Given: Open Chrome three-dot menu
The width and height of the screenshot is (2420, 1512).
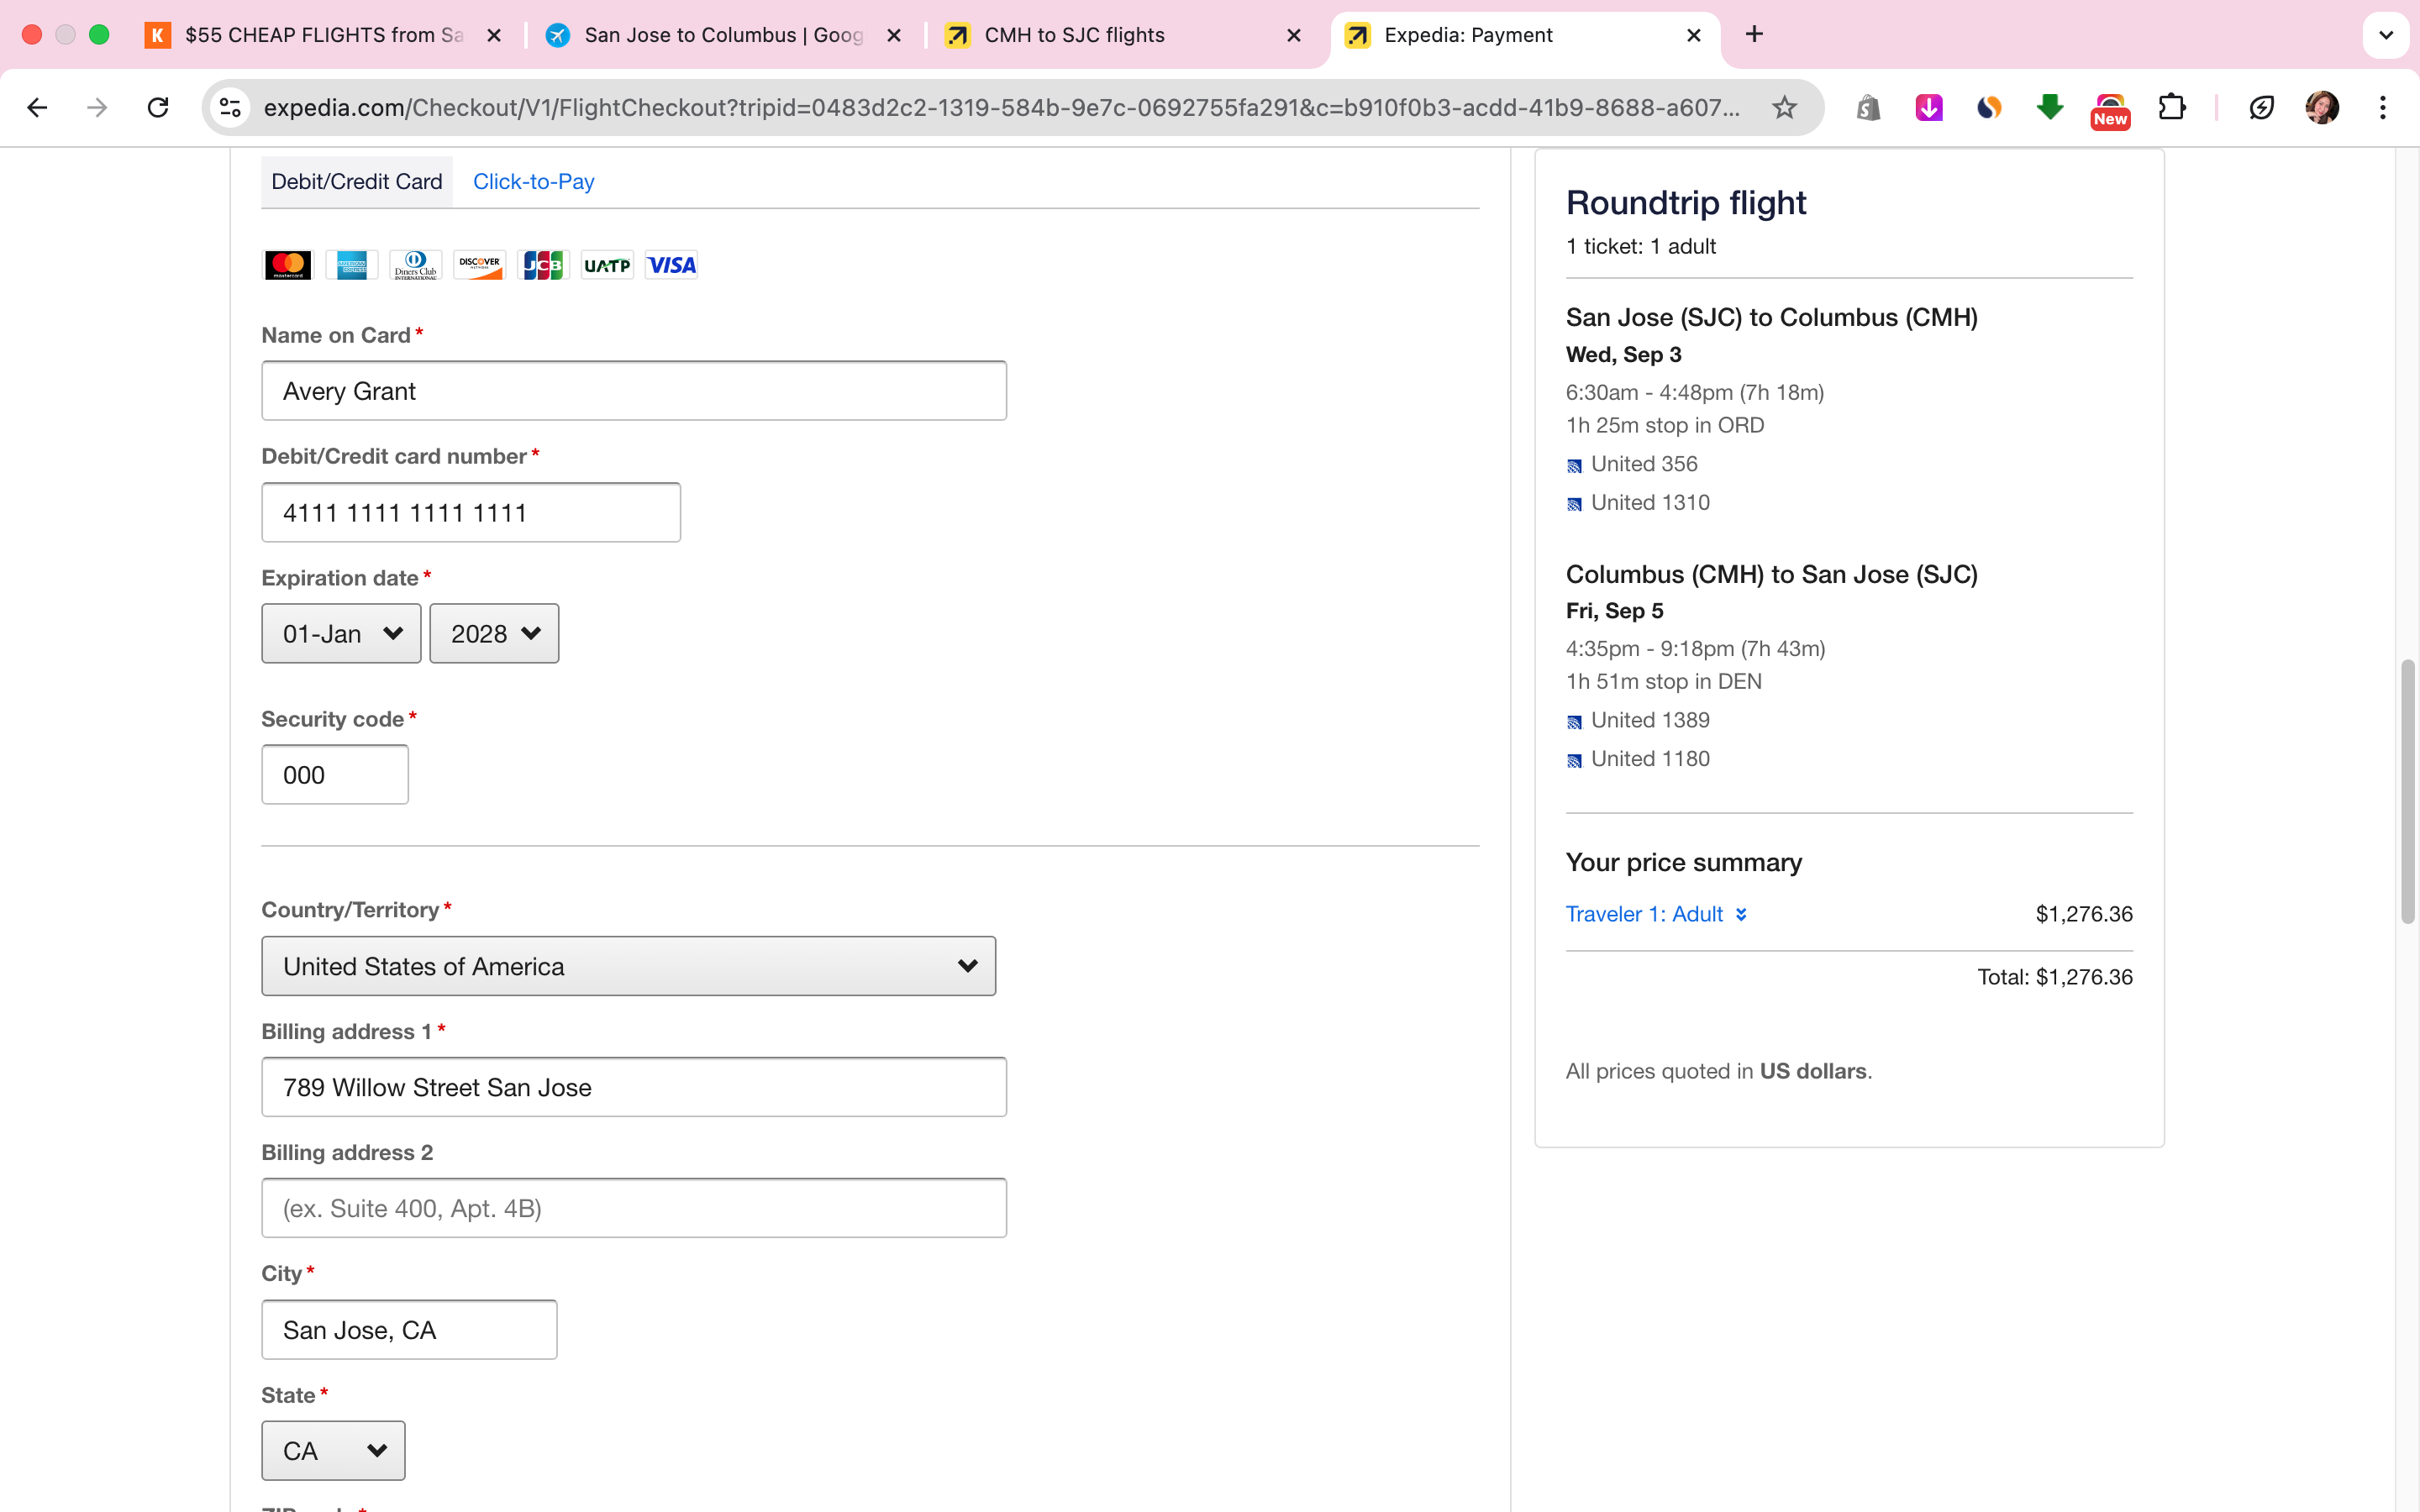Looking at the screenshot, I should [2383, 107].
